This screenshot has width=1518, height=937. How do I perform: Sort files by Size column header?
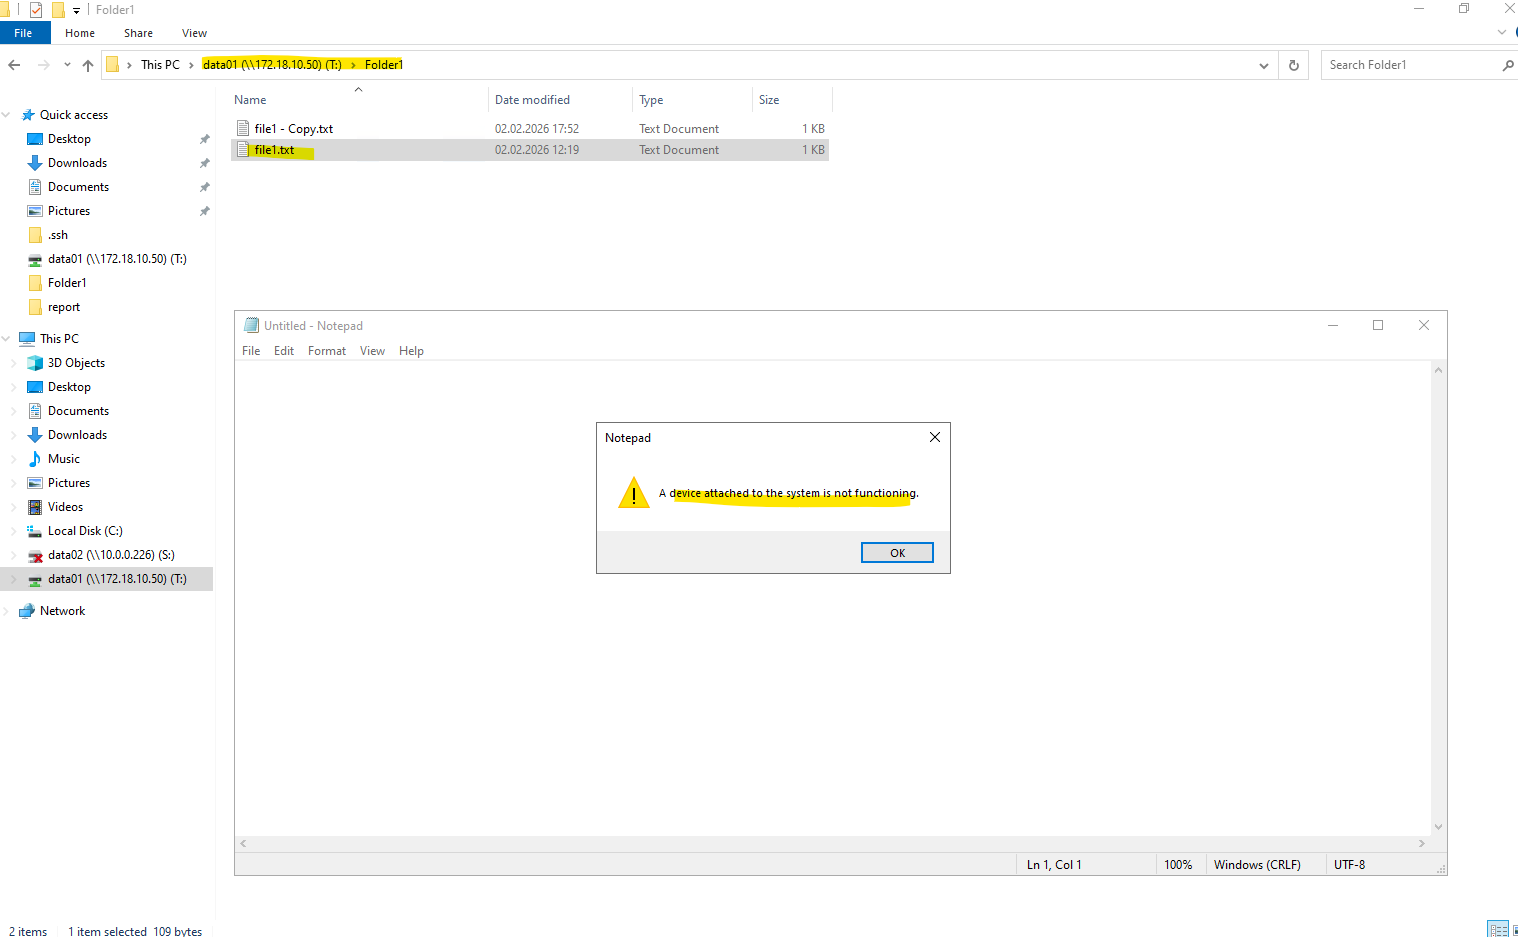point(792,100)
